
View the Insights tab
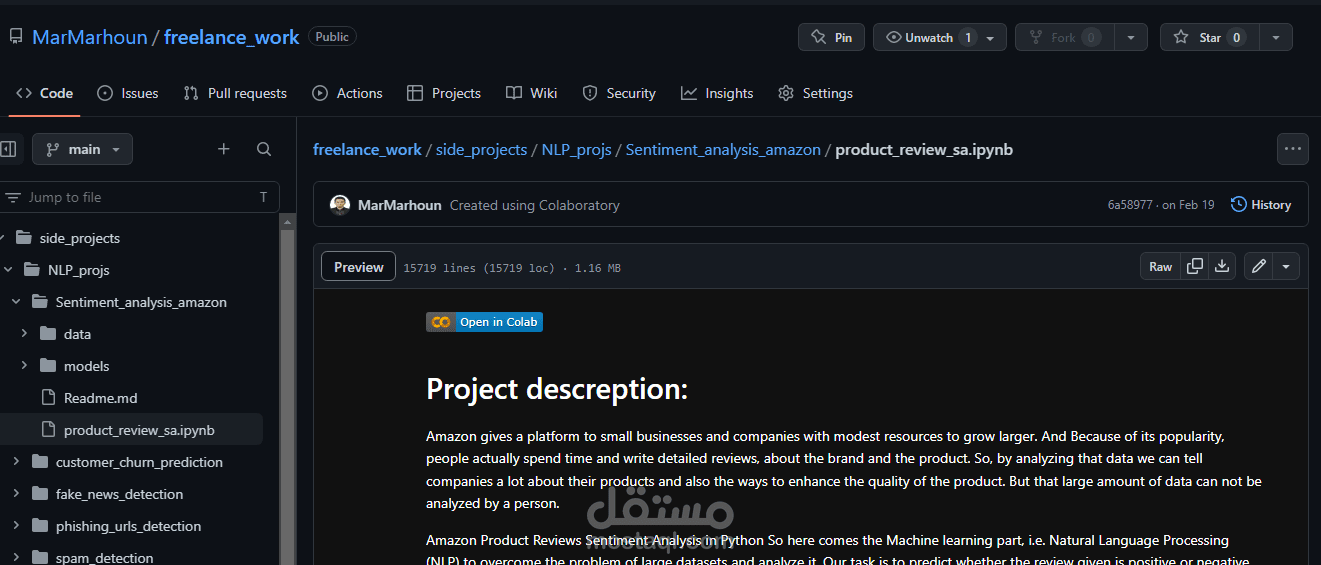(x=717, y=93)
